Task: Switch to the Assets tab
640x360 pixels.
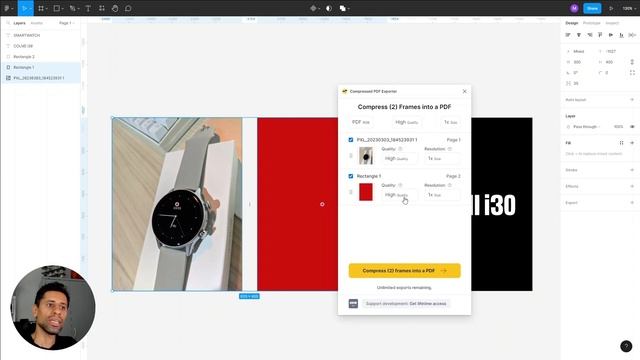Action: (37, 23)
